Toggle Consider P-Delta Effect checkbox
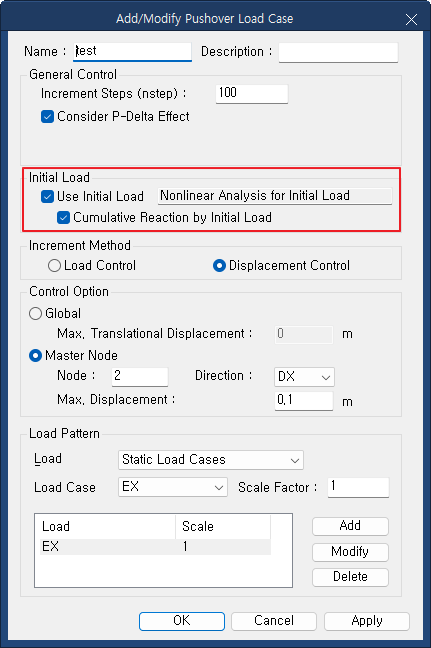This screenshot has width=431, height=648. point(48,117)
